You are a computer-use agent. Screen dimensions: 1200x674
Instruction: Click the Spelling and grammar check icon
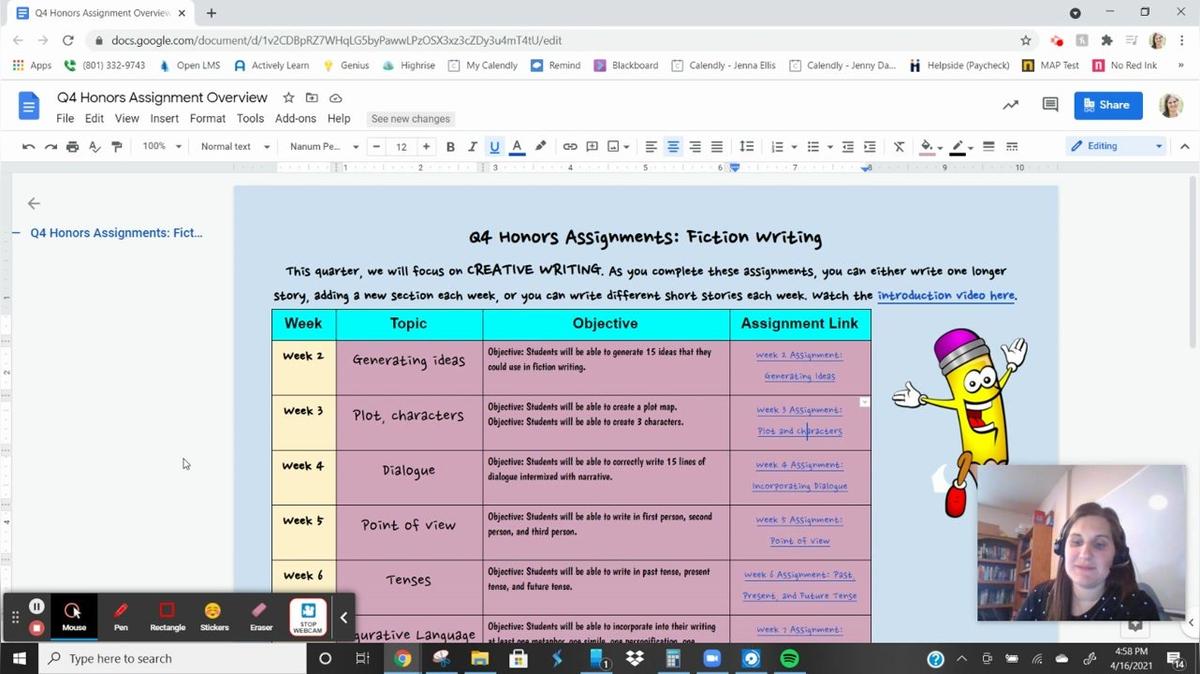(95, 146)
